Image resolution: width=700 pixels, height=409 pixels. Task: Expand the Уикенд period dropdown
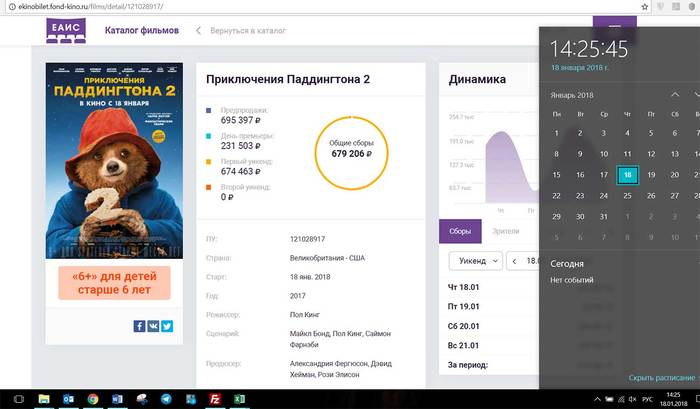pos(476,261)
